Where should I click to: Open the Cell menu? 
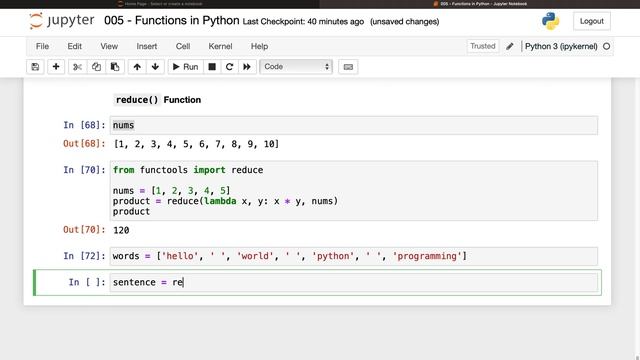183,47
